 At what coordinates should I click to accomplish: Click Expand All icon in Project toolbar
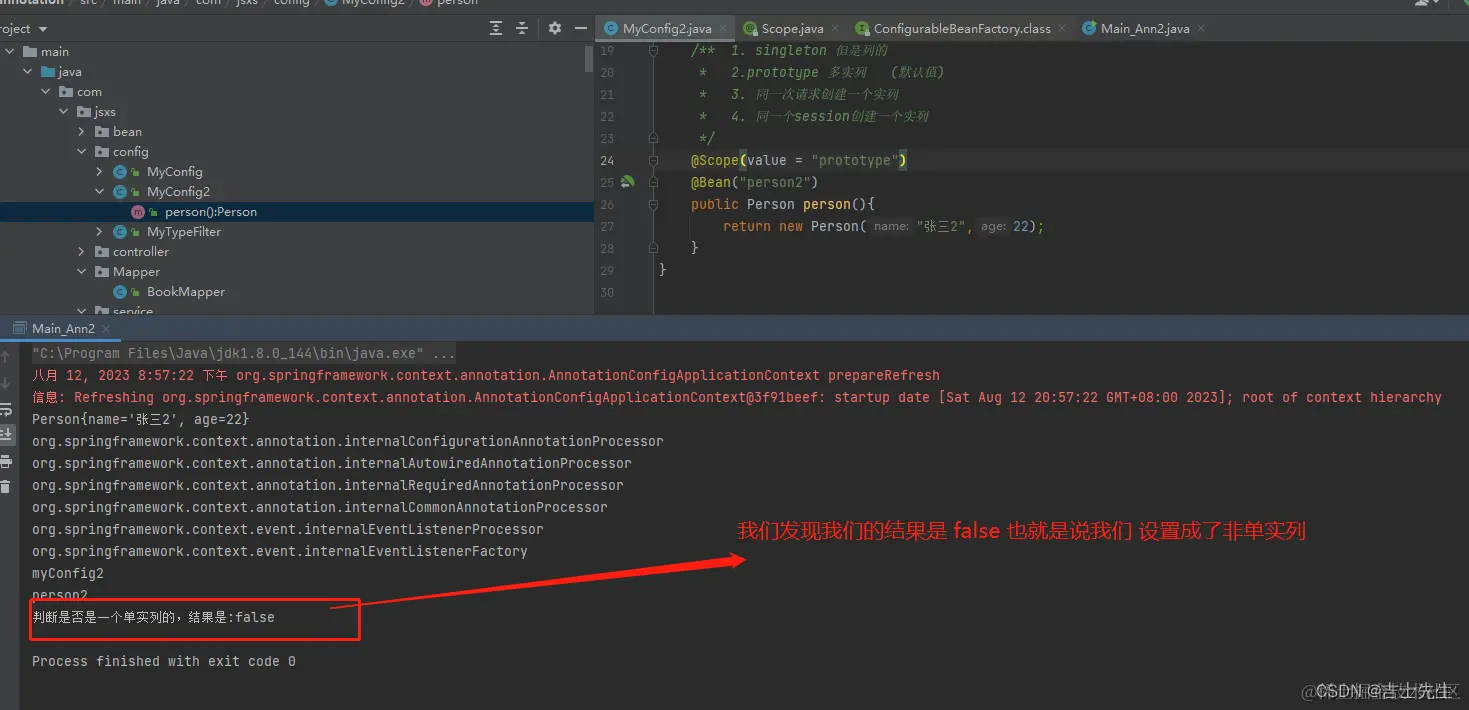(496, 29)
